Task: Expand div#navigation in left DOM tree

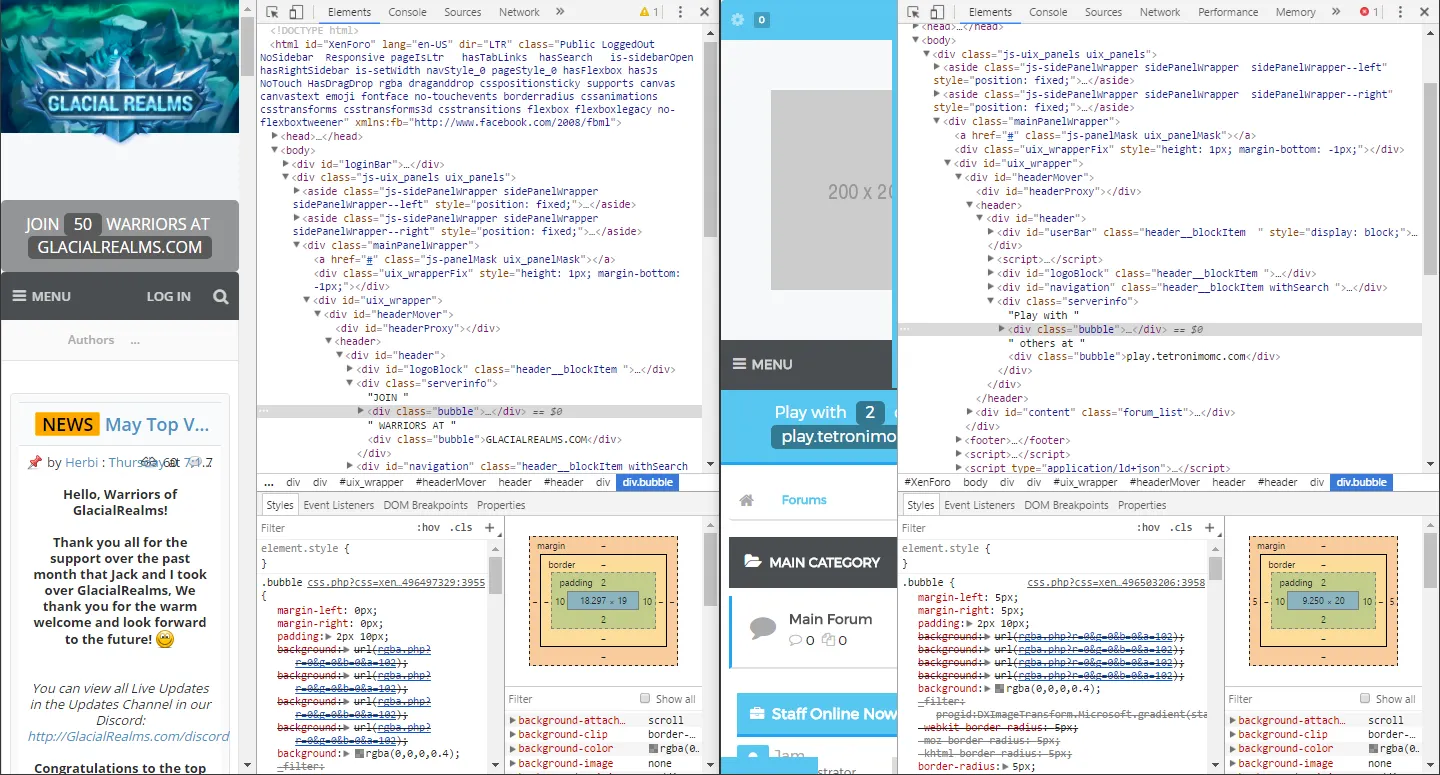Action: [x=350, y=467]
